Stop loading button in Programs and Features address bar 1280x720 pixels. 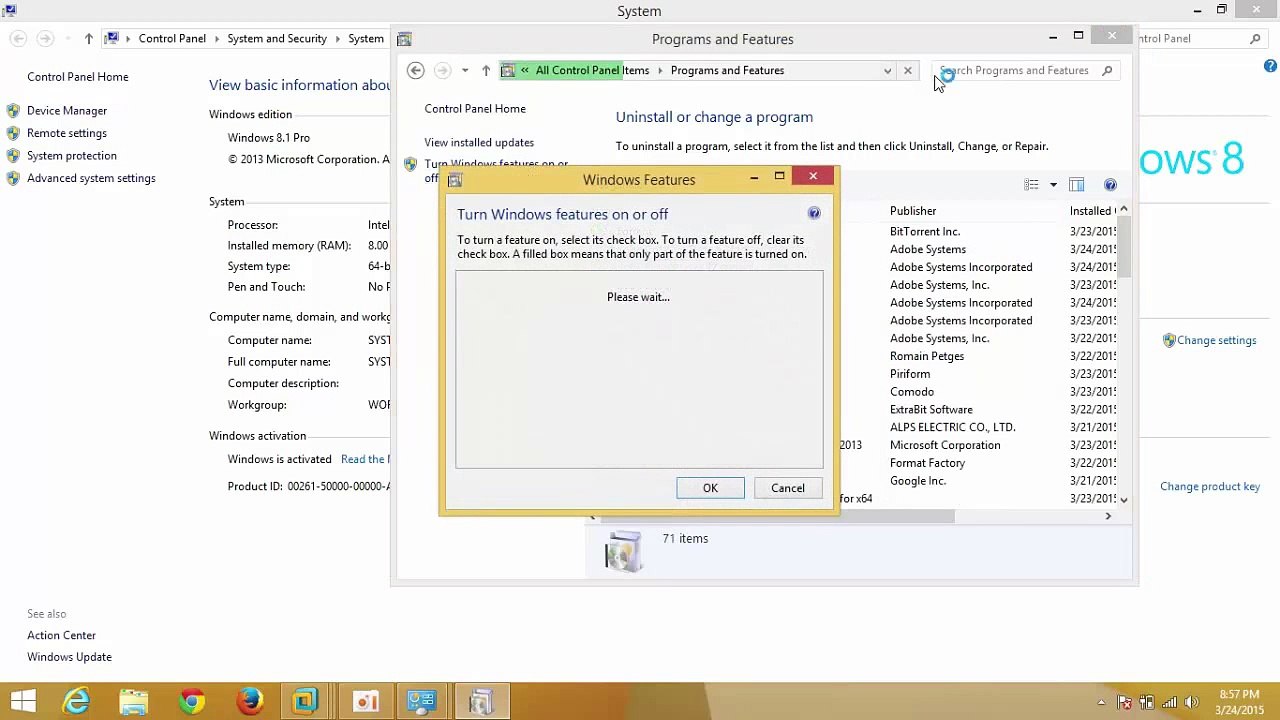pyautogui.click(x=908, y=71)
